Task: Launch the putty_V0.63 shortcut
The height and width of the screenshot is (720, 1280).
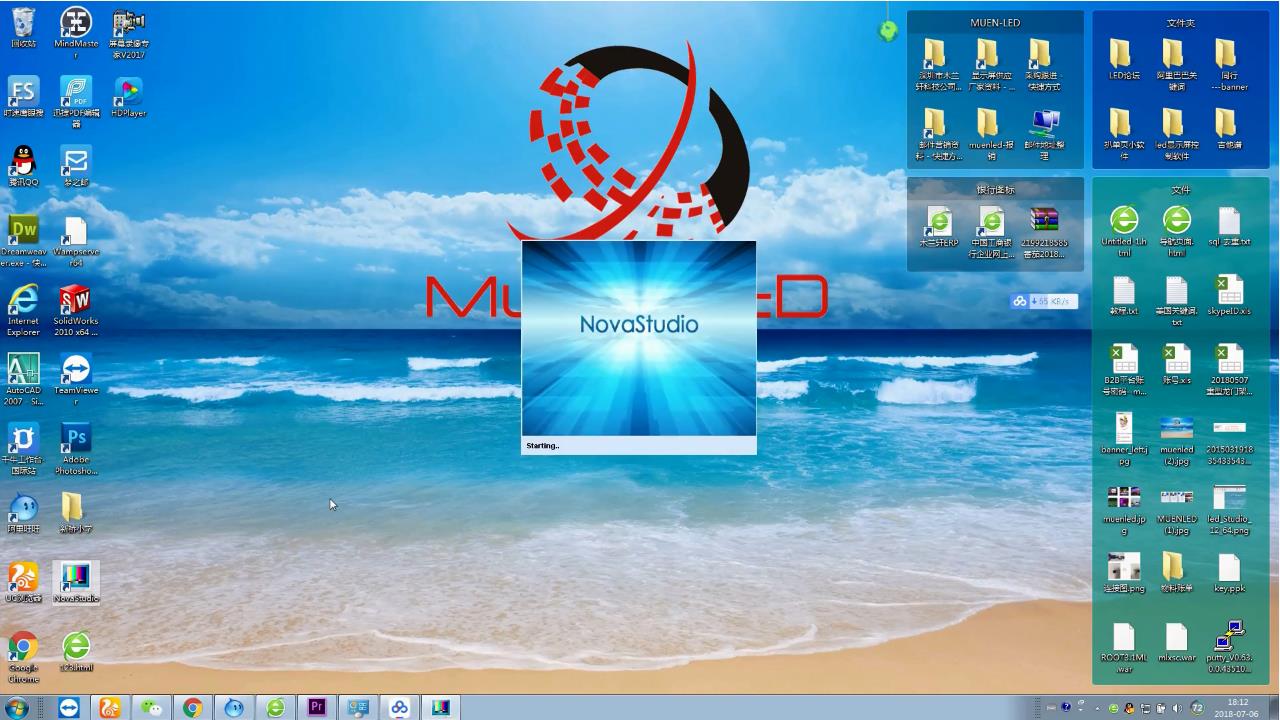Action: [1229, 648]
